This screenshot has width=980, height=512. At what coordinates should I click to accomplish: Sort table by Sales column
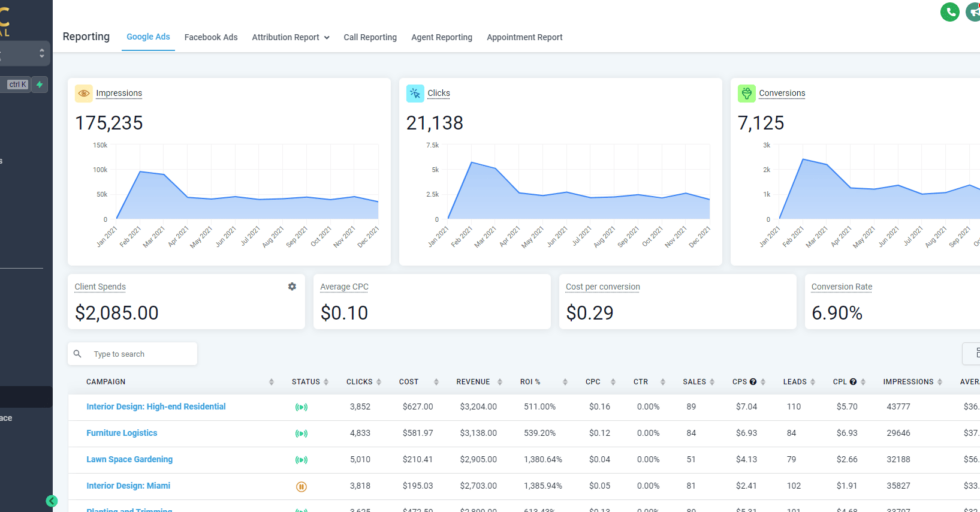[712, 382]
